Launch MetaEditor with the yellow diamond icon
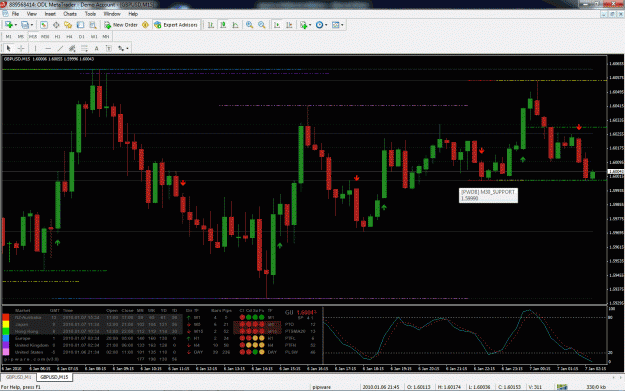625x391 pixels. tap(145, 25)
